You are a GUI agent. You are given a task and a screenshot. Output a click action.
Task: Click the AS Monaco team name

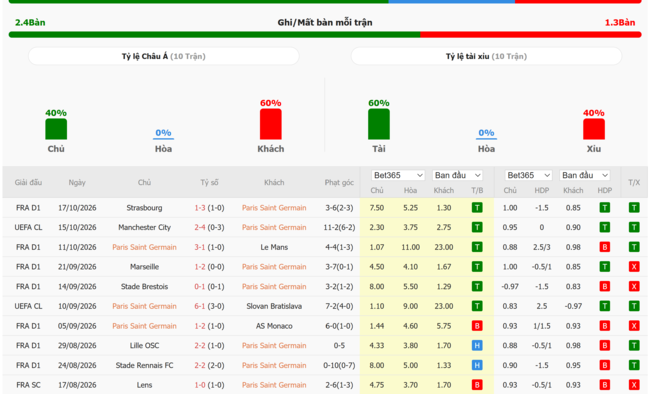click(274, 326)
